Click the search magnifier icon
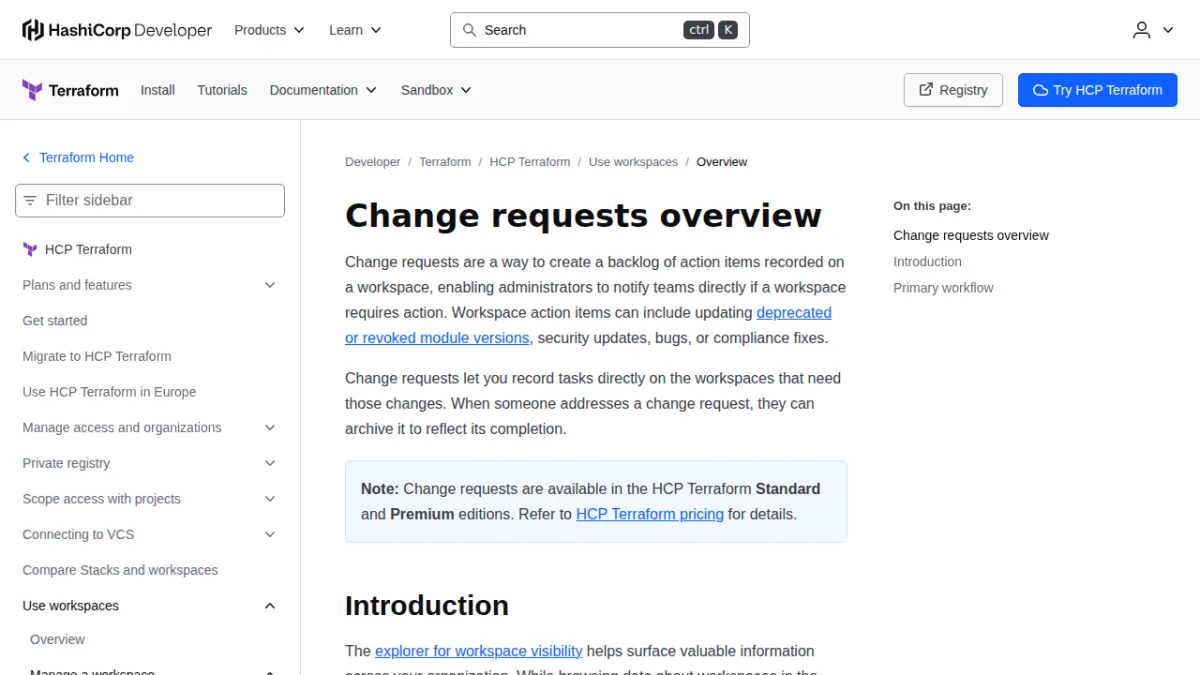The width and height of the screenshot is (1200, 675). coord(469,30)
